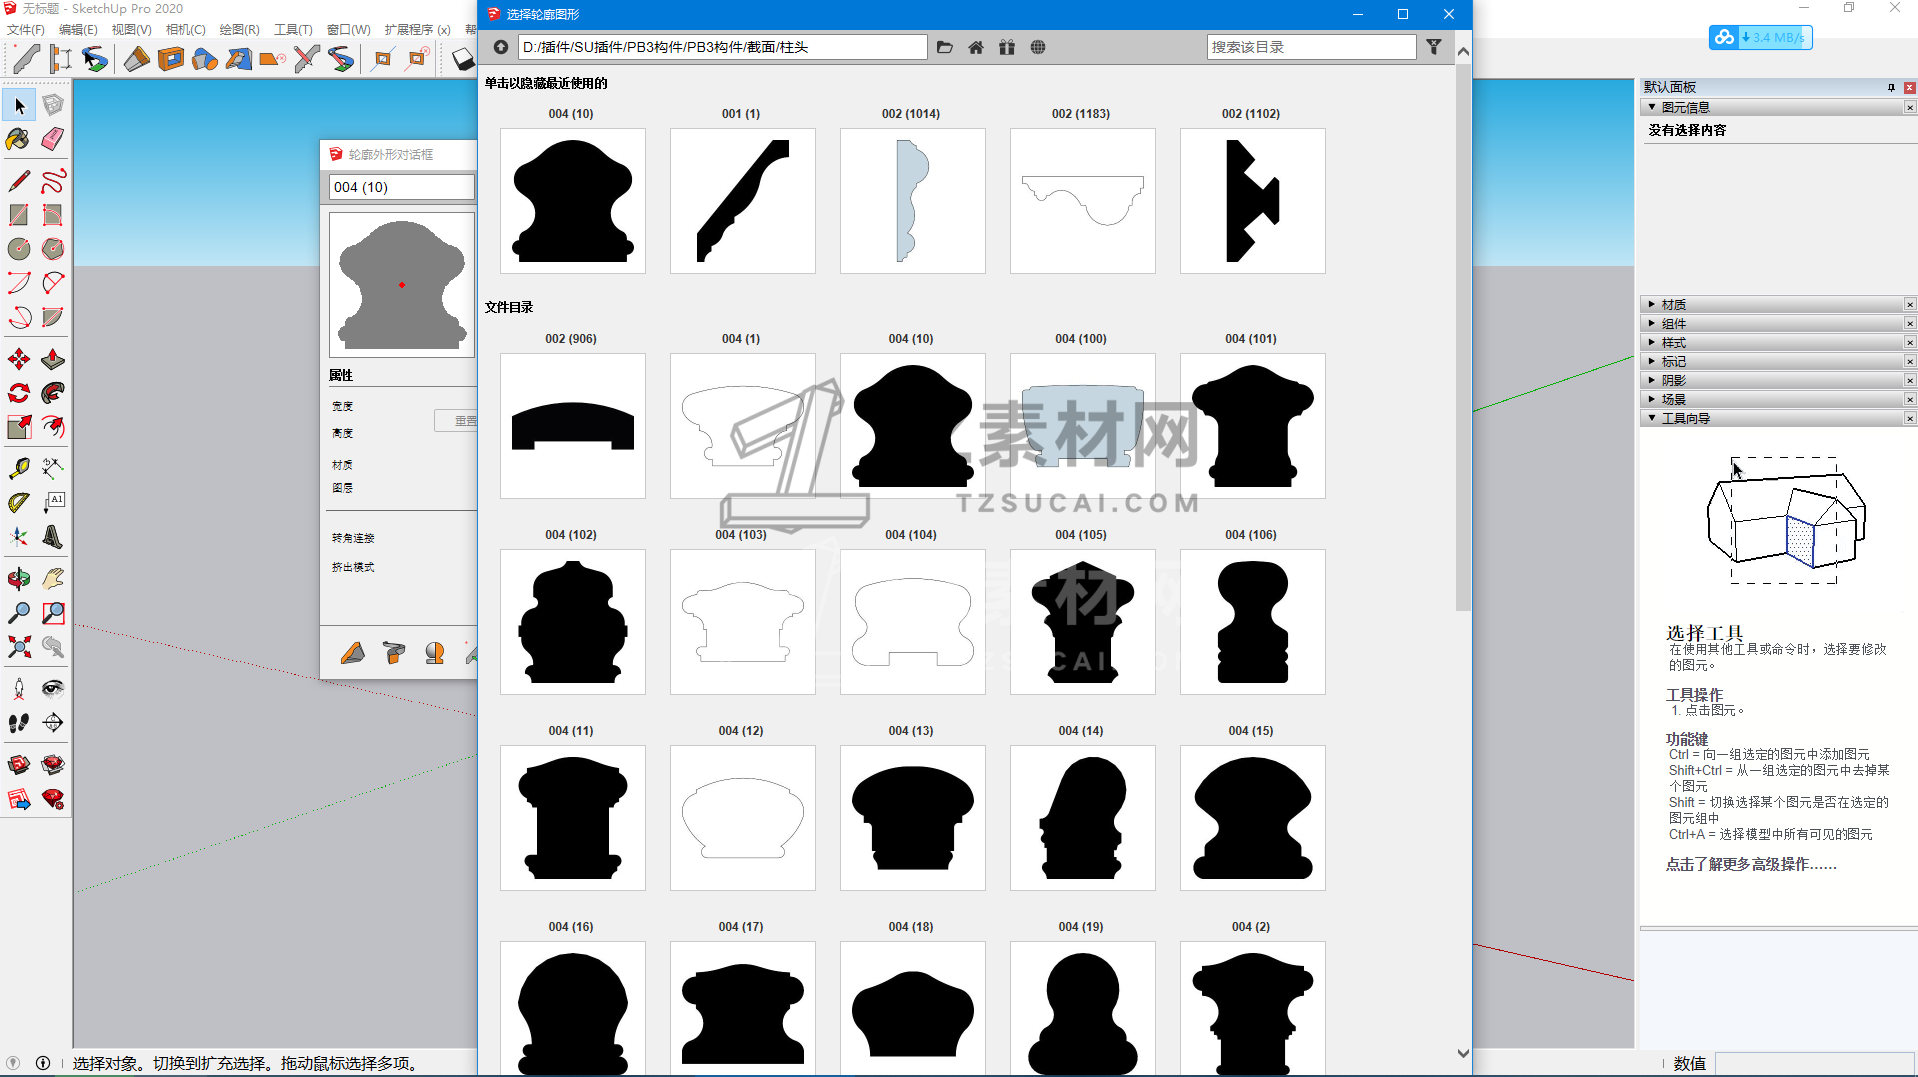Open the 点击了解更多高级操作 link
The image size is (1918, 1077).
coord(1750,865)
